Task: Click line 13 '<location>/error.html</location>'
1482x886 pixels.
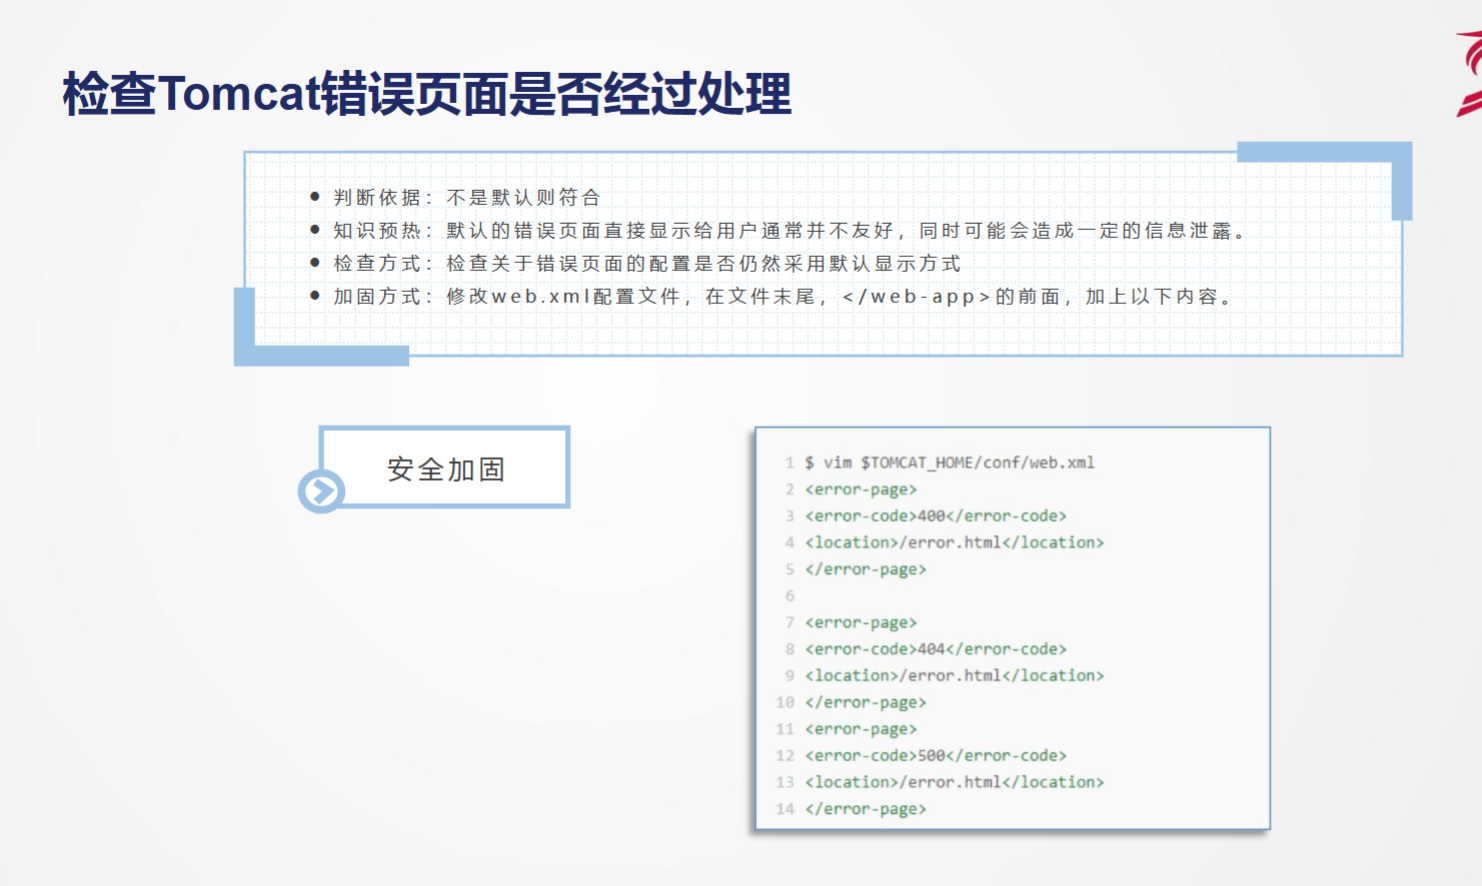Action: coord(955,782)
